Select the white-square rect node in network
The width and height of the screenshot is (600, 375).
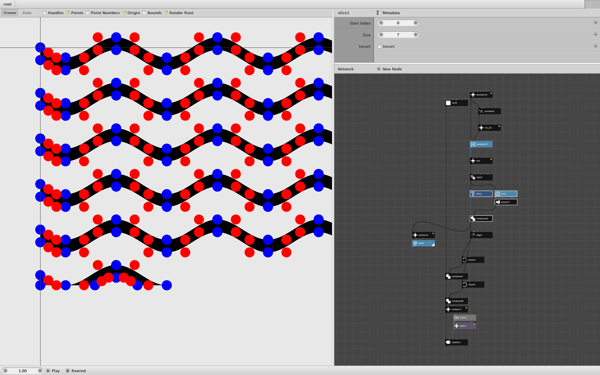tap(456, 103)
